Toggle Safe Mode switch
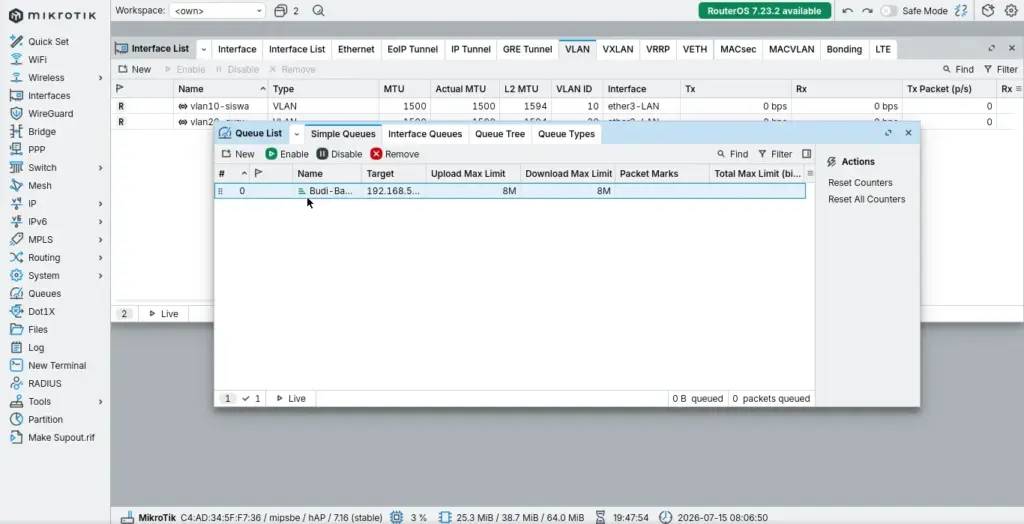Viewport: 1024px width, 524px height. click(889, 10)
